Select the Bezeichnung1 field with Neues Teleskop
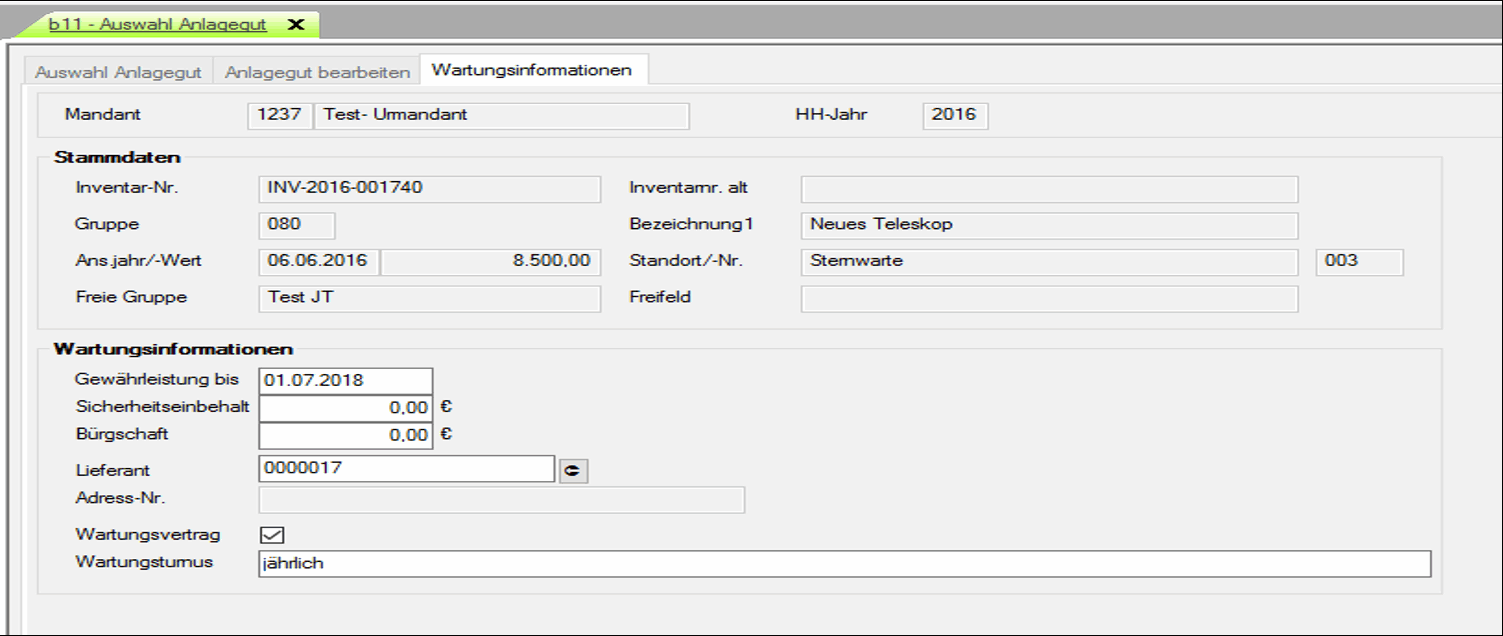 (x=1049, y=225)
